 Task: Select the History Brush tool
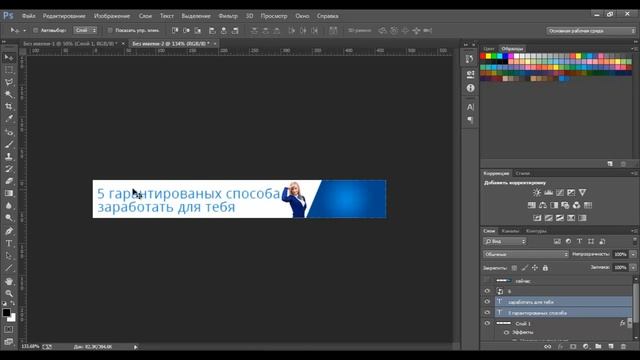[x=9, y=169]
